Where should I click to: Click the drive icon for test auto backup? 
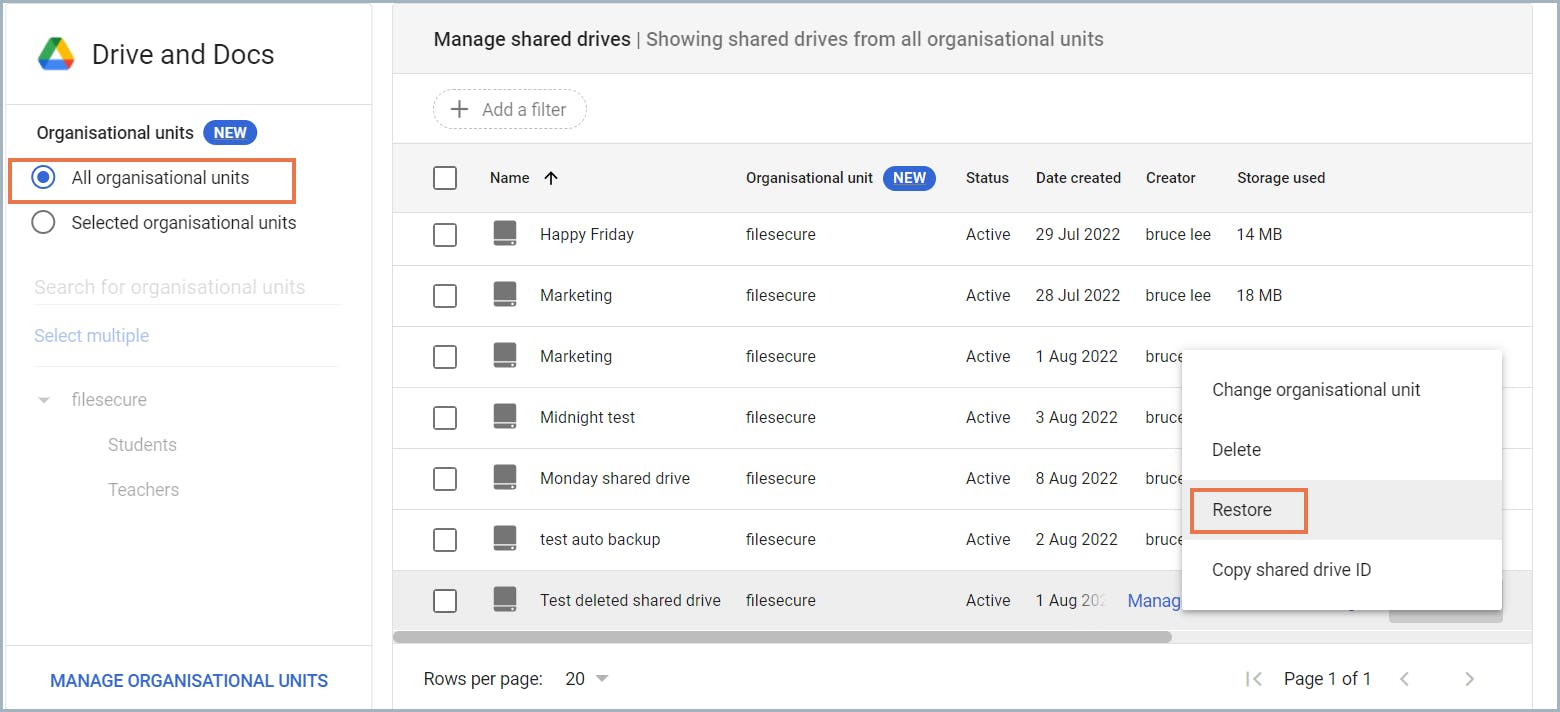(505, 539)
